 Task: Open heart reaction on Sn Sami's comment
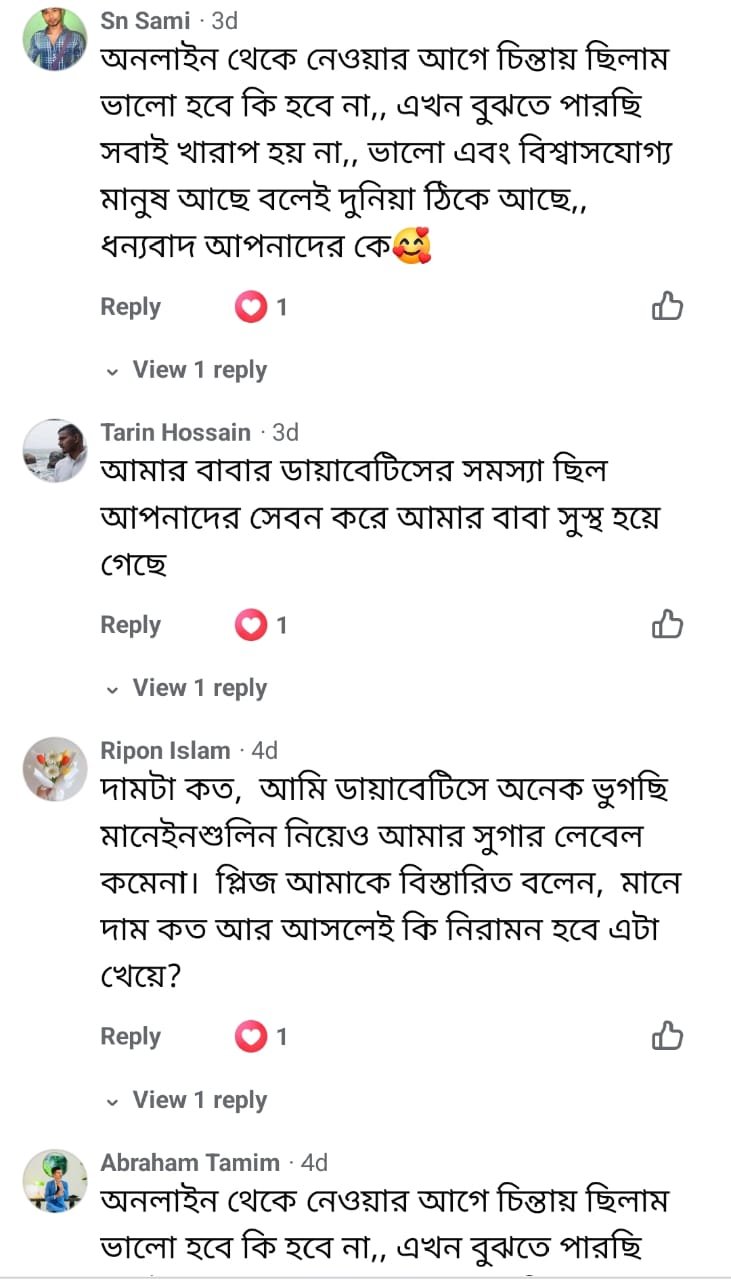pyautogui.click(x=251, y=307)
